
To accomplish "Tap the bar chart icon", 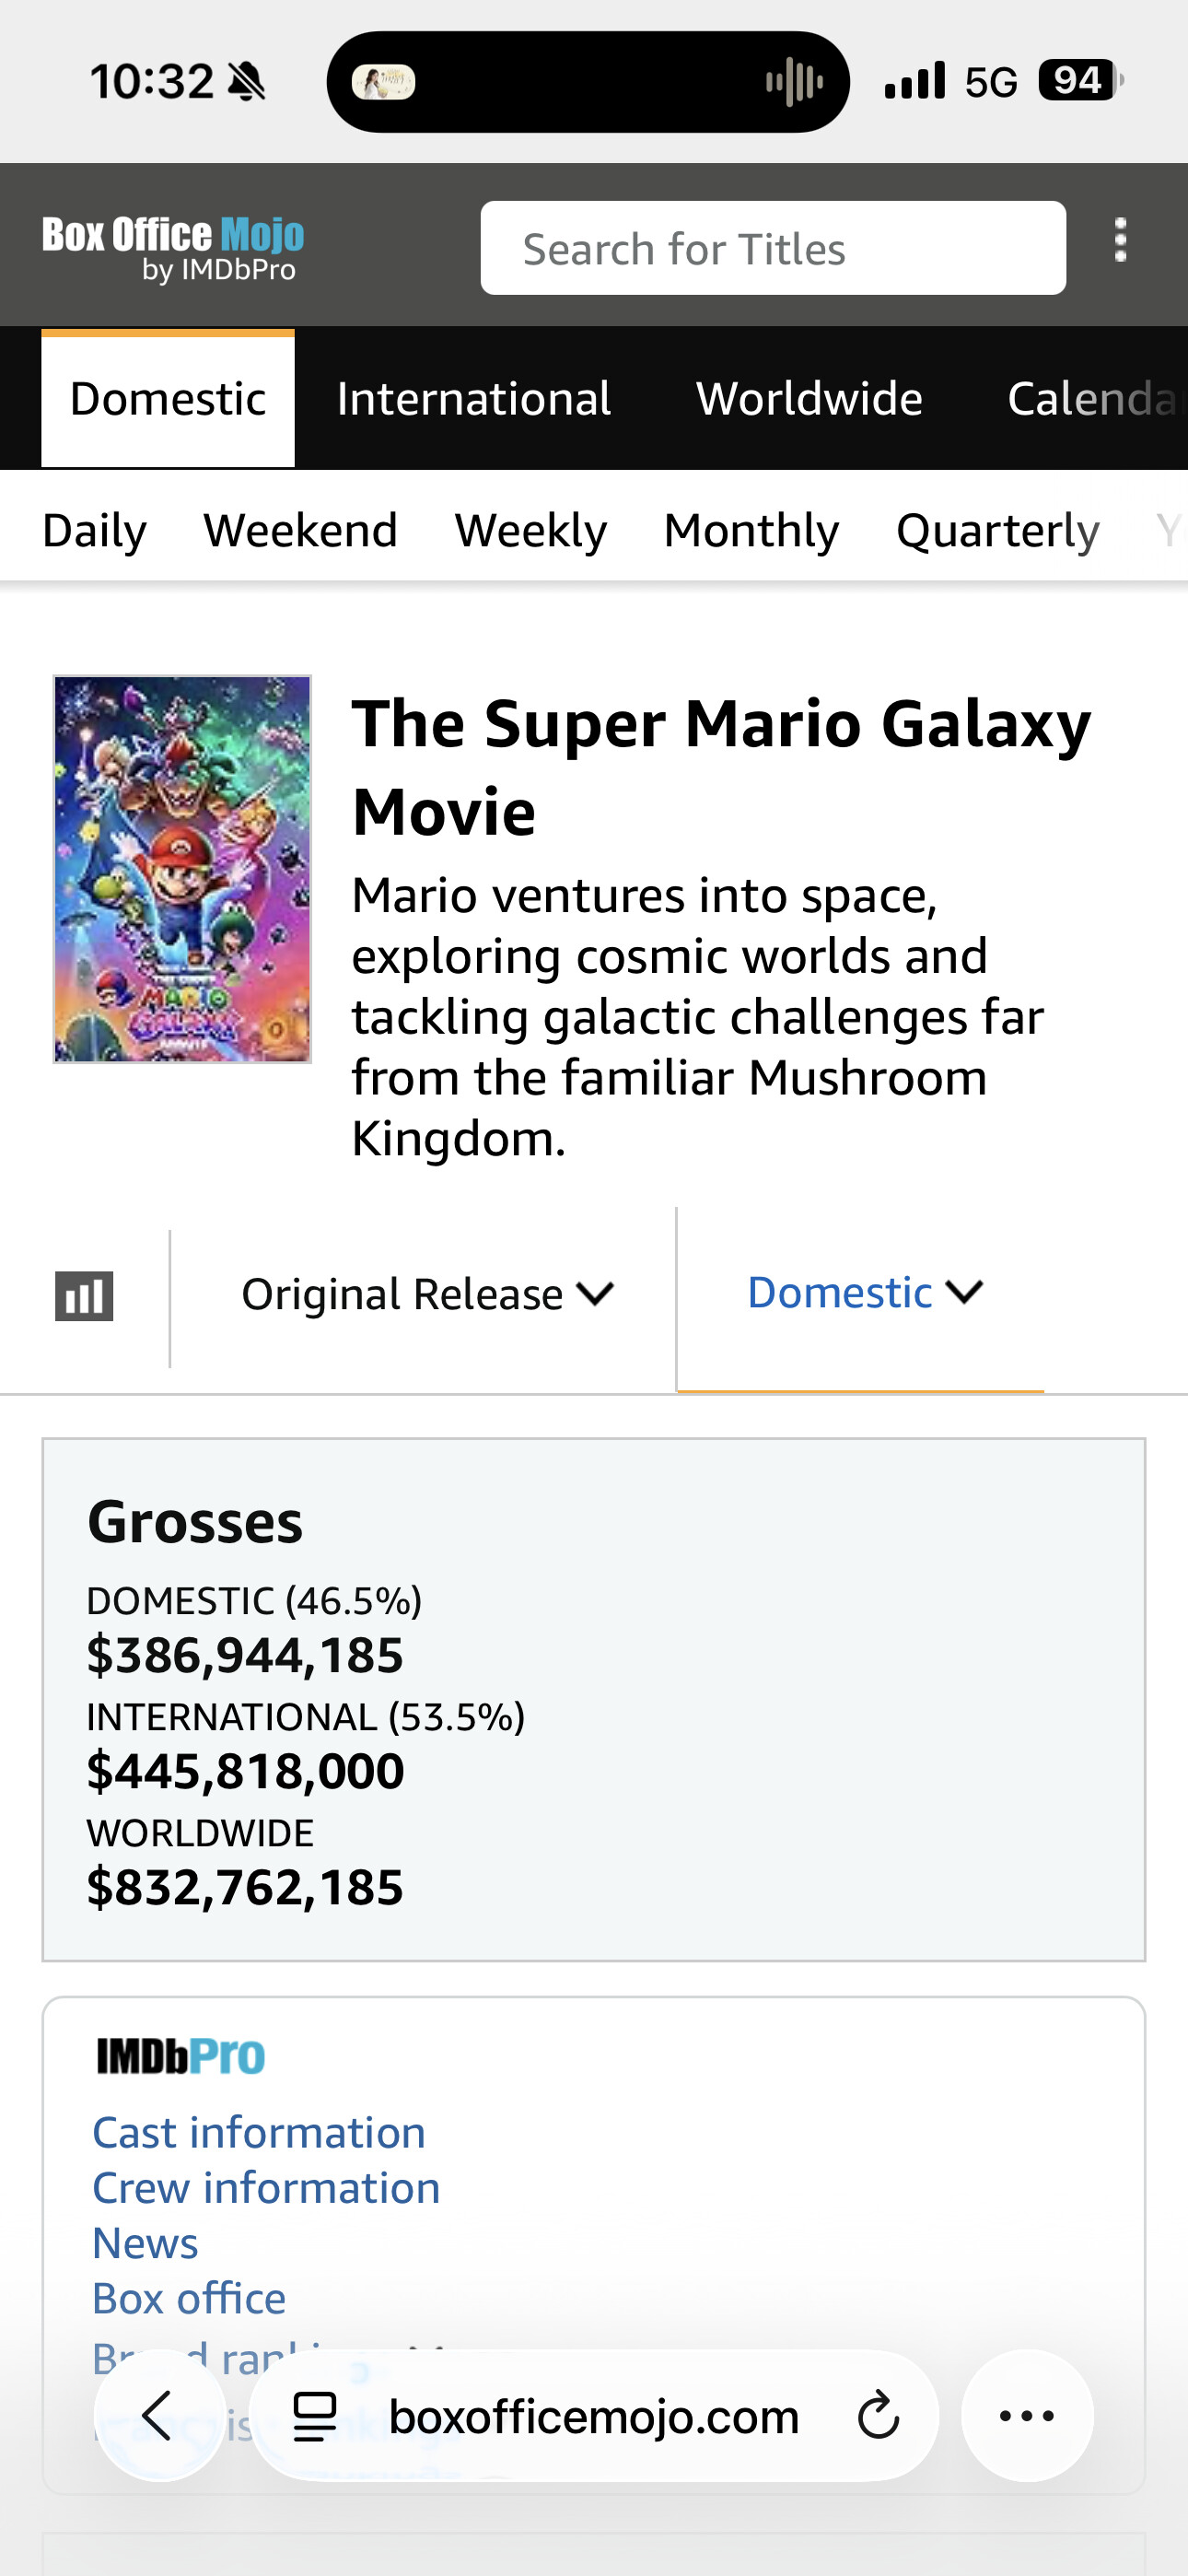I will (x=84, y=1296).
